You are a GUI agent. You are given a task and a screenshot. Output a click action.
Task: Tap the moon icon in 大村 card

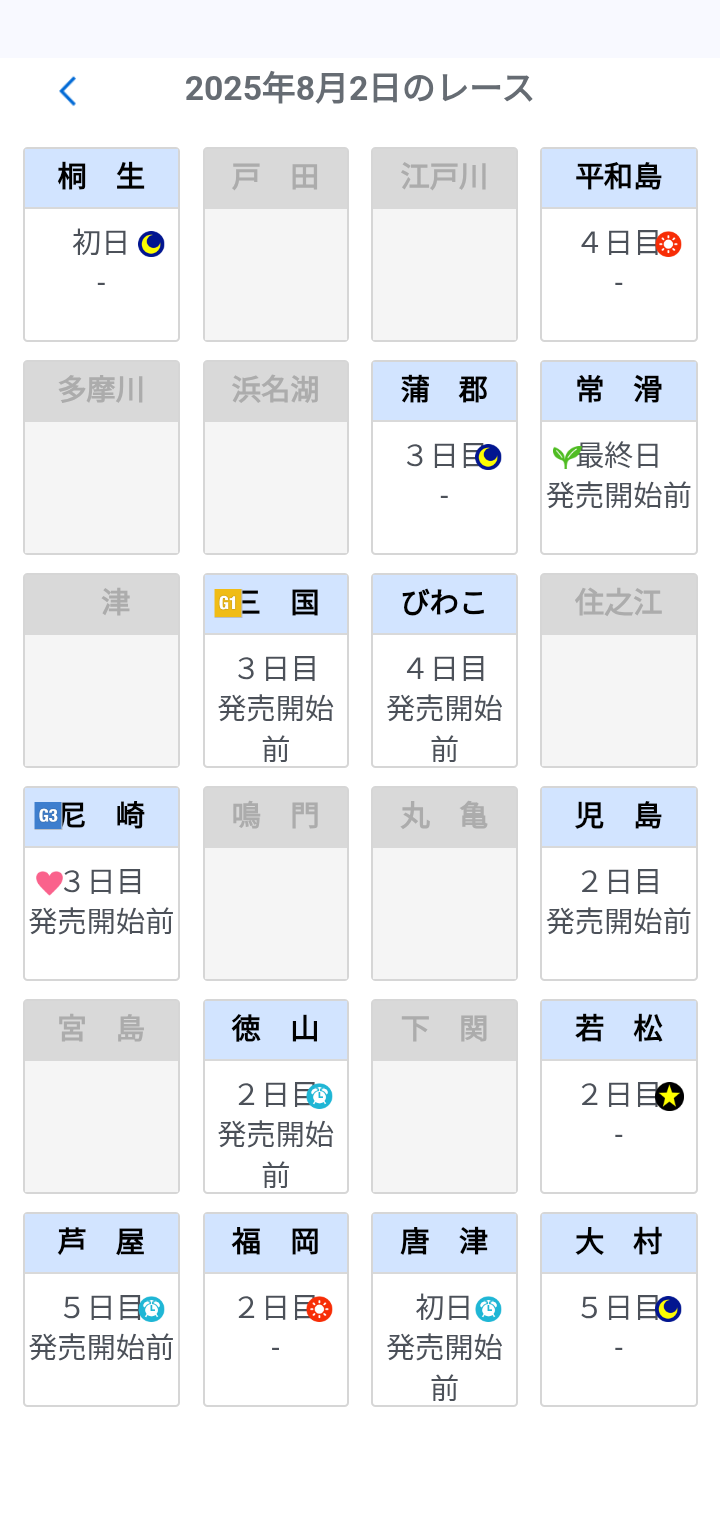[x=668, y=1309]
